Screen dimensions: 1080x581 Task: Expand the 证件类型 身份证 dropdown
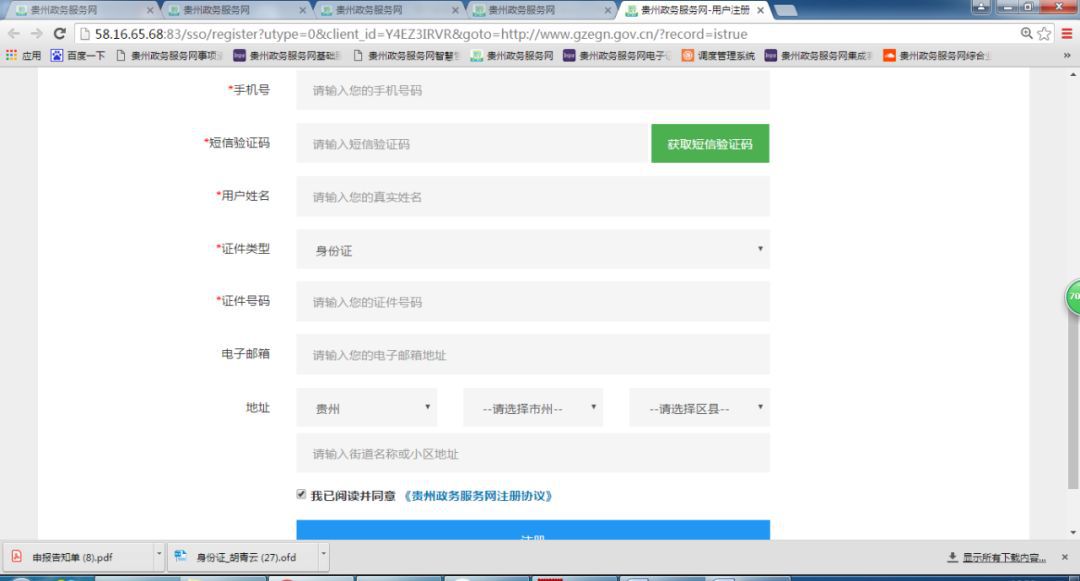coord(533,249)
